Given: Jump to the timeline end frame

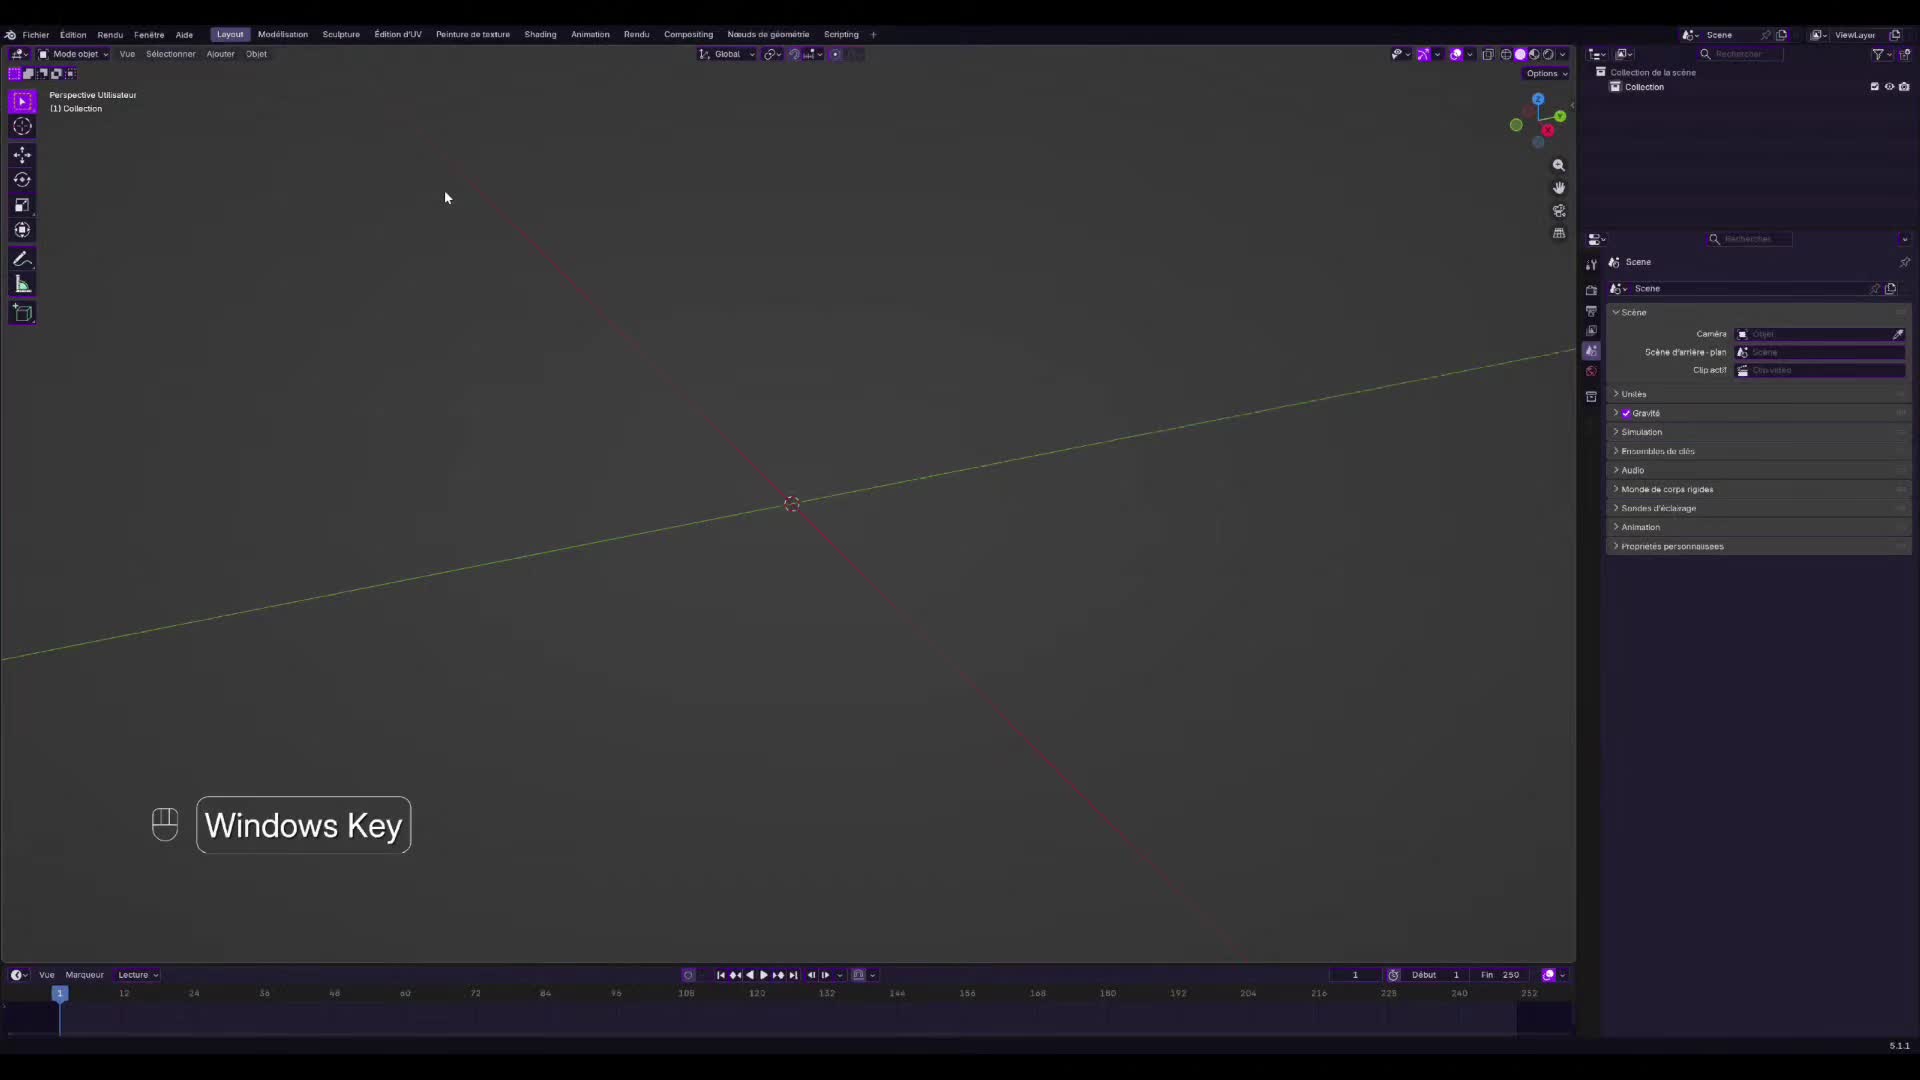Looking at the screenshot, I should [793, 975].
